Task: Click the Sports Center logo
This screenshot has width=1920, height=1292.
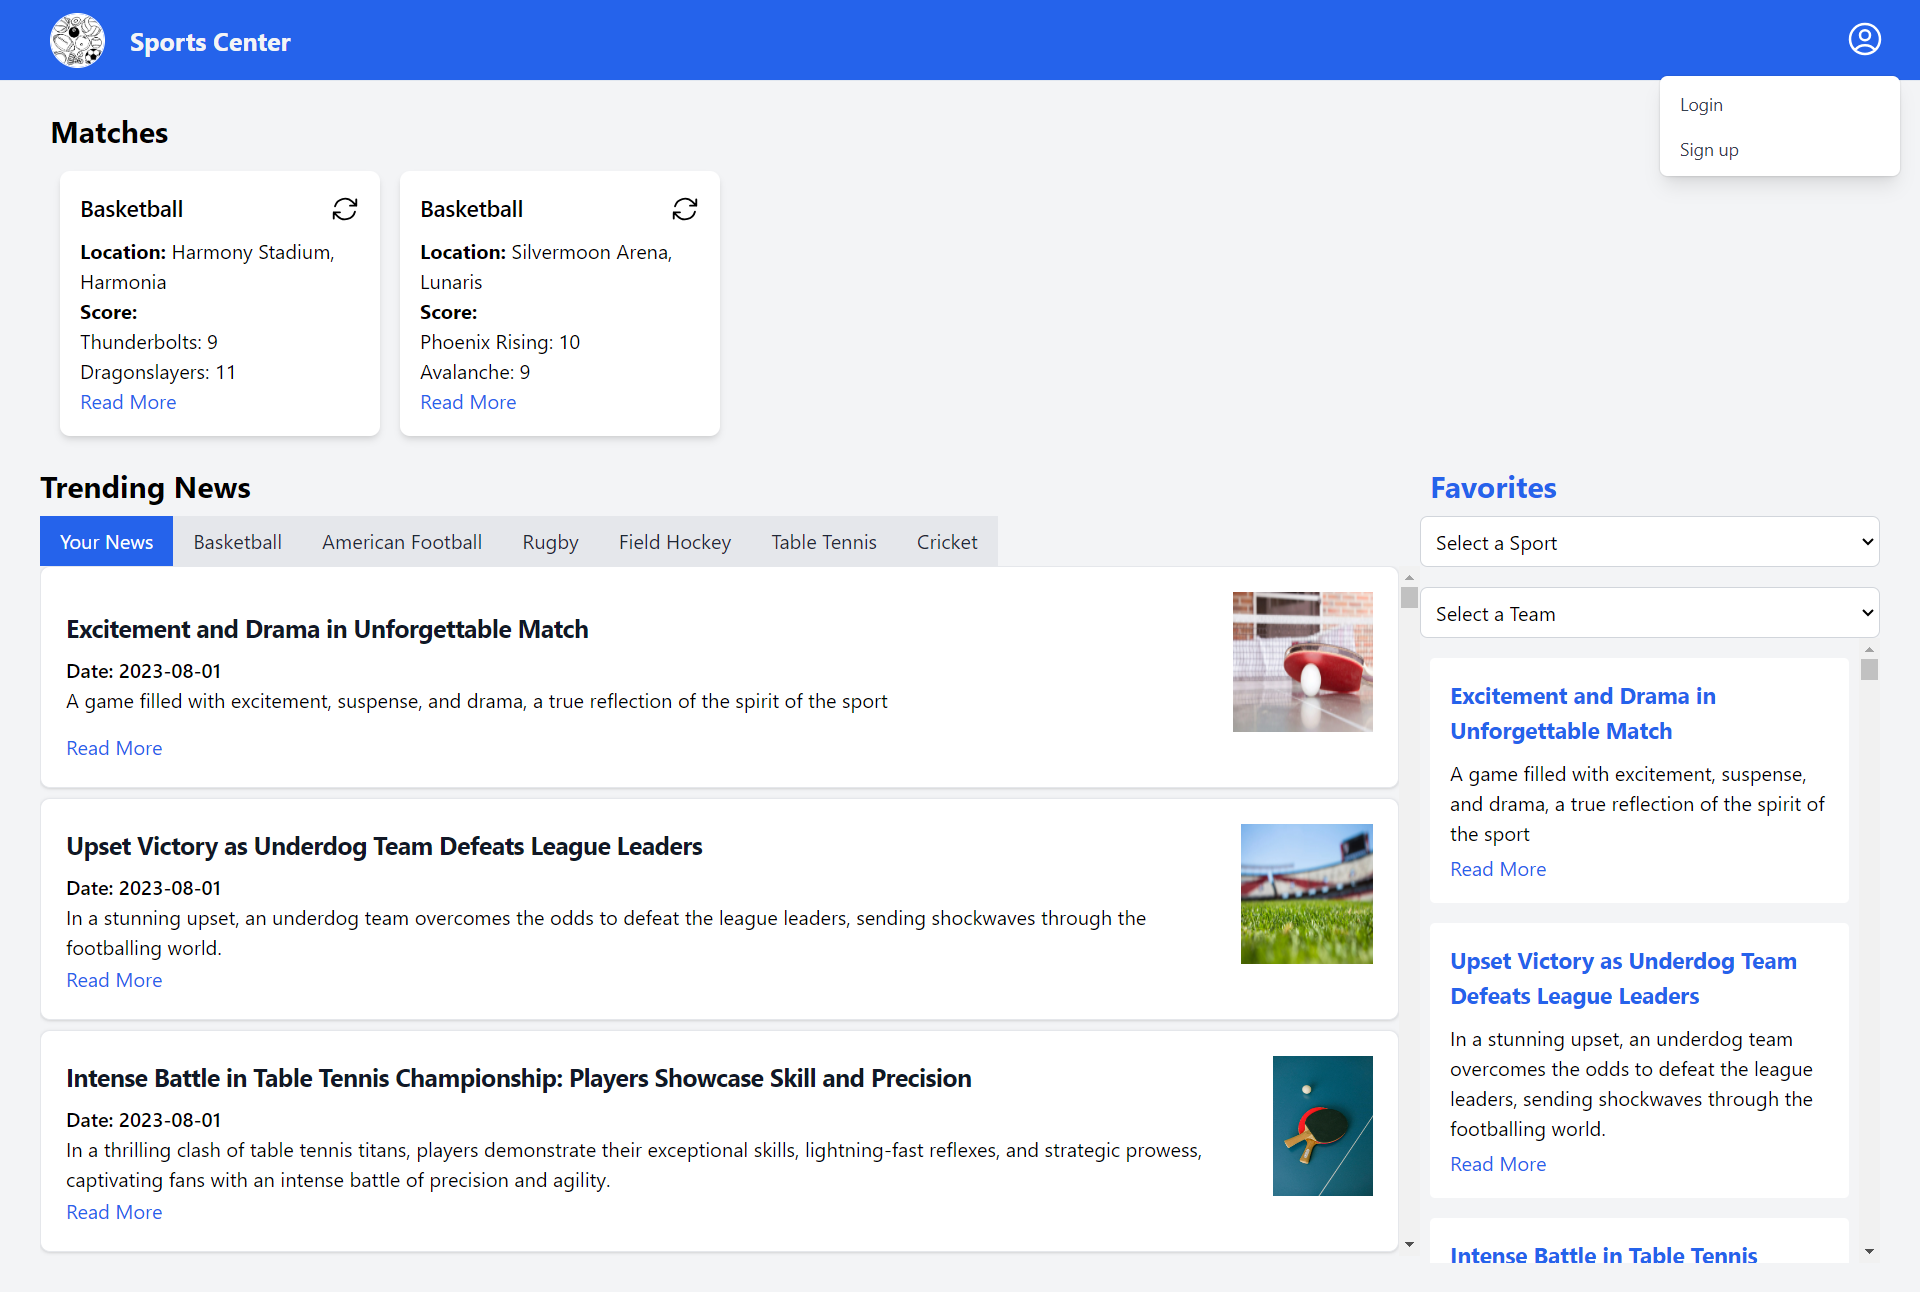Action: (77, 41)
